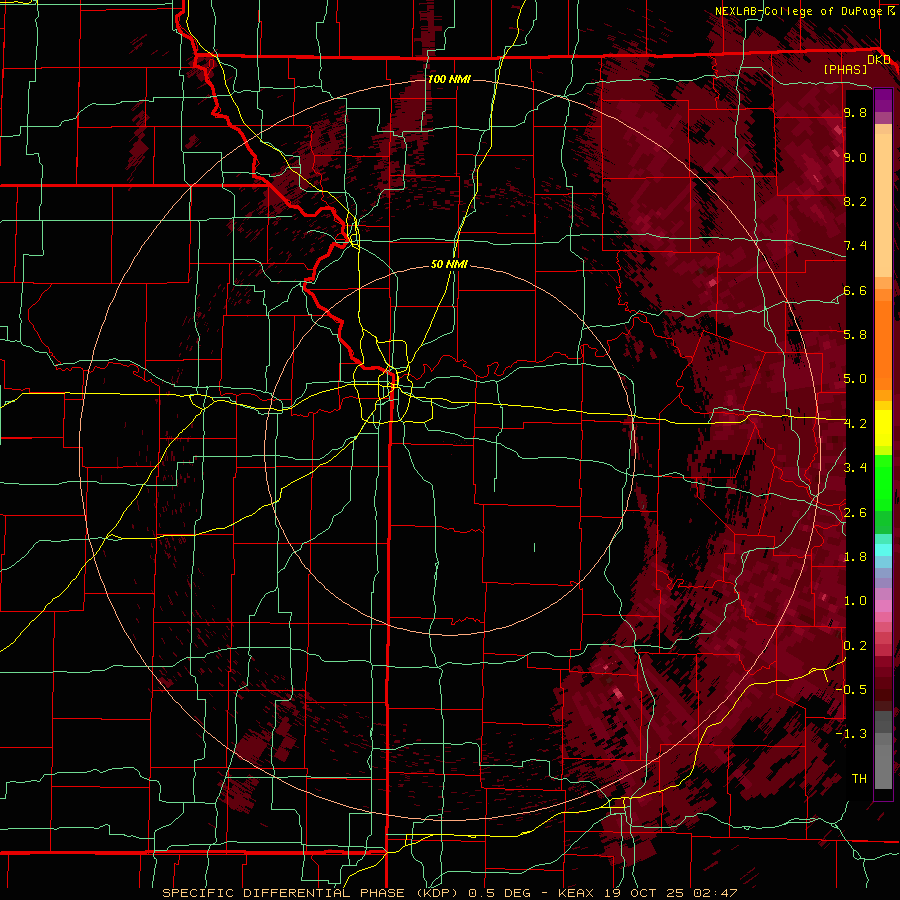Screen dimensions: 900x900
Task: Click the 7.4 scale value
Action: (x=855, y=246)
